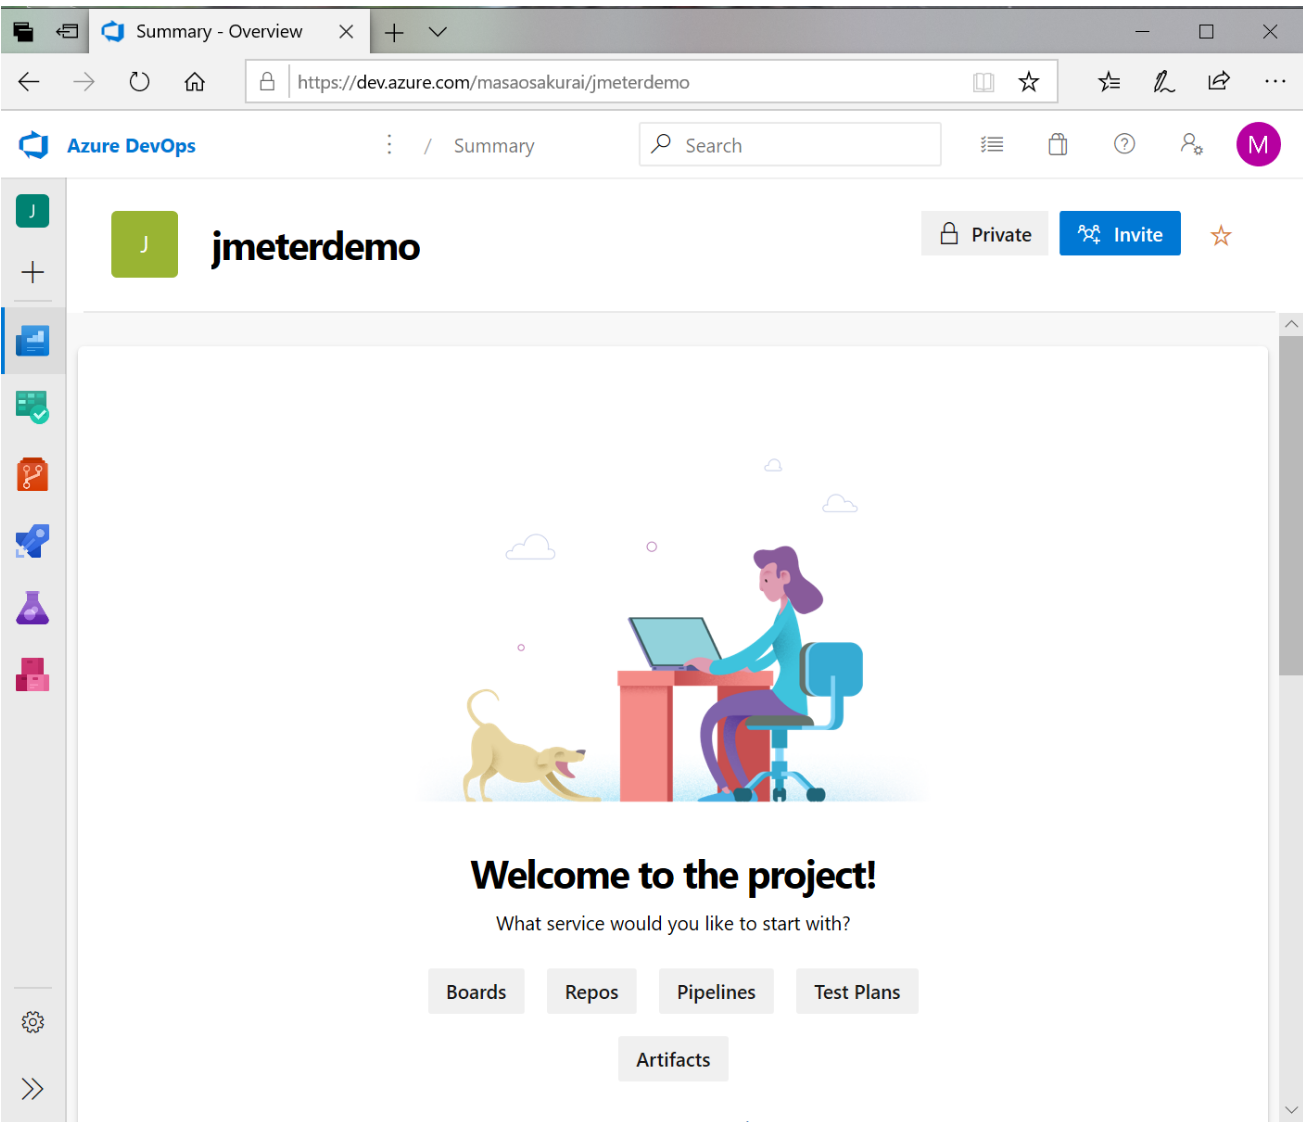This screenshot has width=1303, height=1122.
Task: Switch to the Summary - Overview browser tab
Action: click(218, 32)
